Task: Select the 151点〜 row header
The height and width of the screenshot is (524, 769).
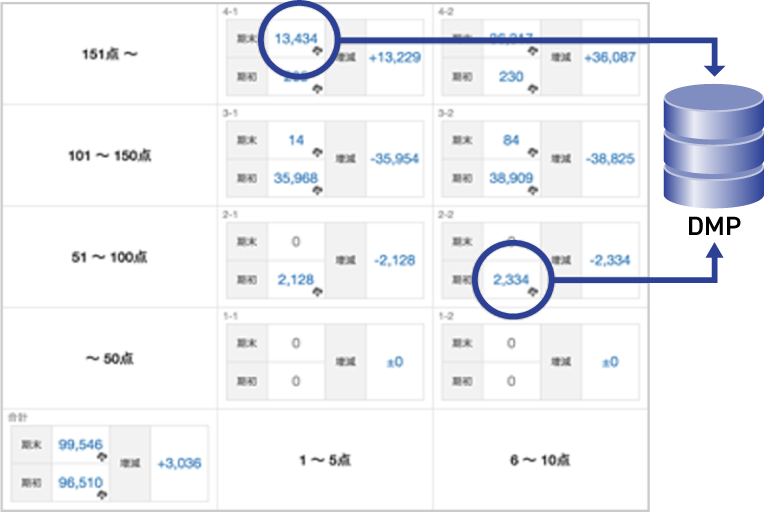Action: click(x=110, y=54)
